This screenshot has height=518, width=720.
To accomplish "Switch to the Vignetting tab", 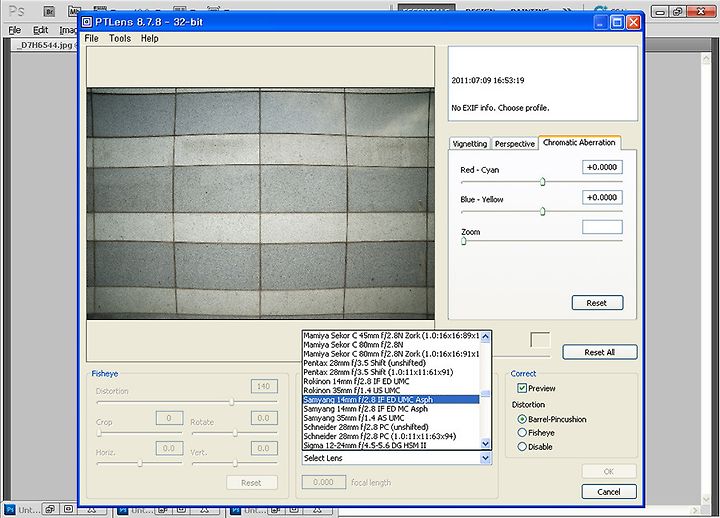I will pos(470,144).
